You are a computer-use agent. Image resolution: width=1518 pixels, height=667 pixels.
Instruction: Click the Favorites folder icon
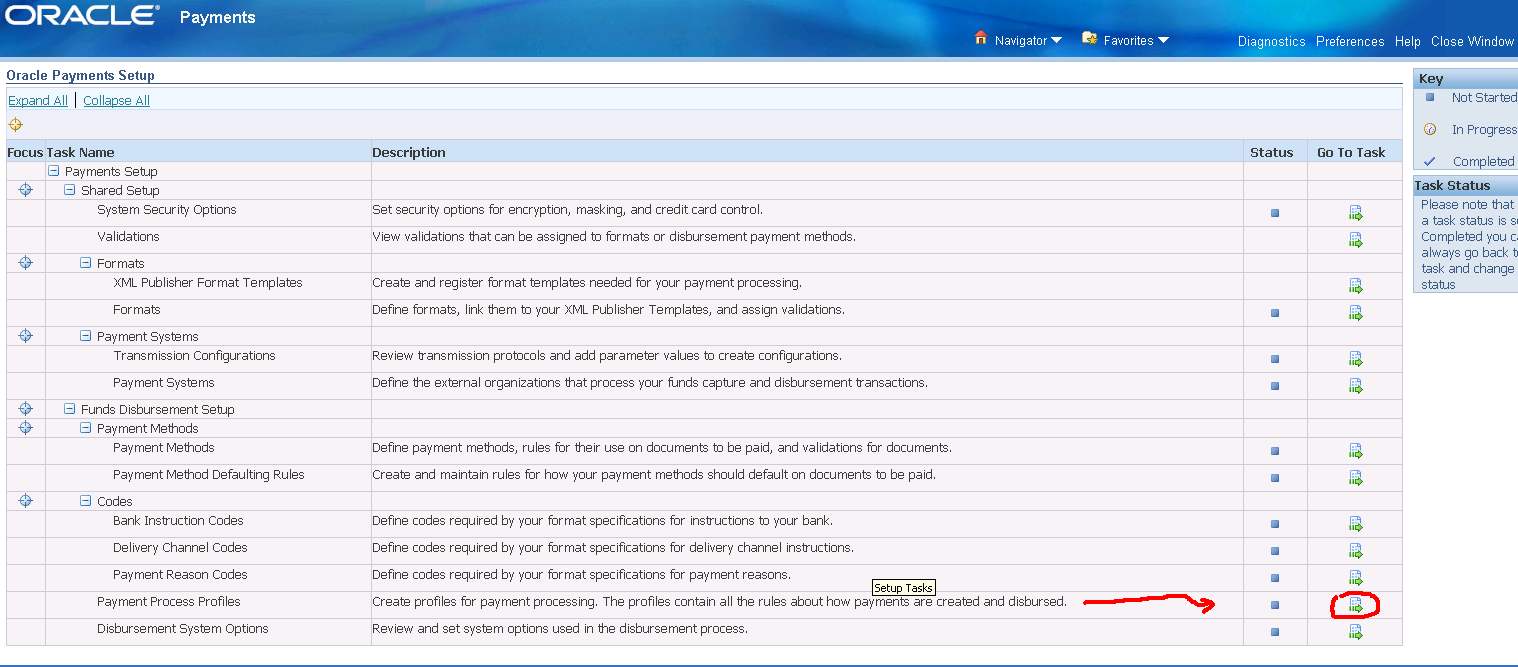pos(1090,38)
